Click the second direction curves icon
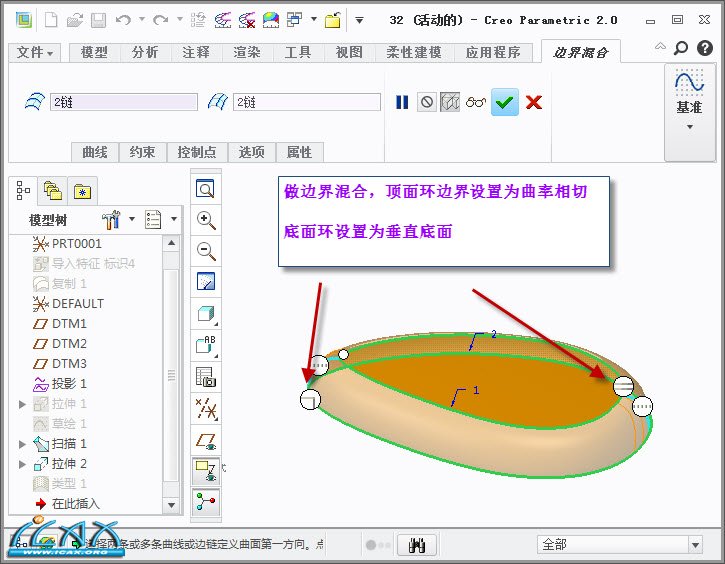725x564 pixels. [x=218, y=102]
